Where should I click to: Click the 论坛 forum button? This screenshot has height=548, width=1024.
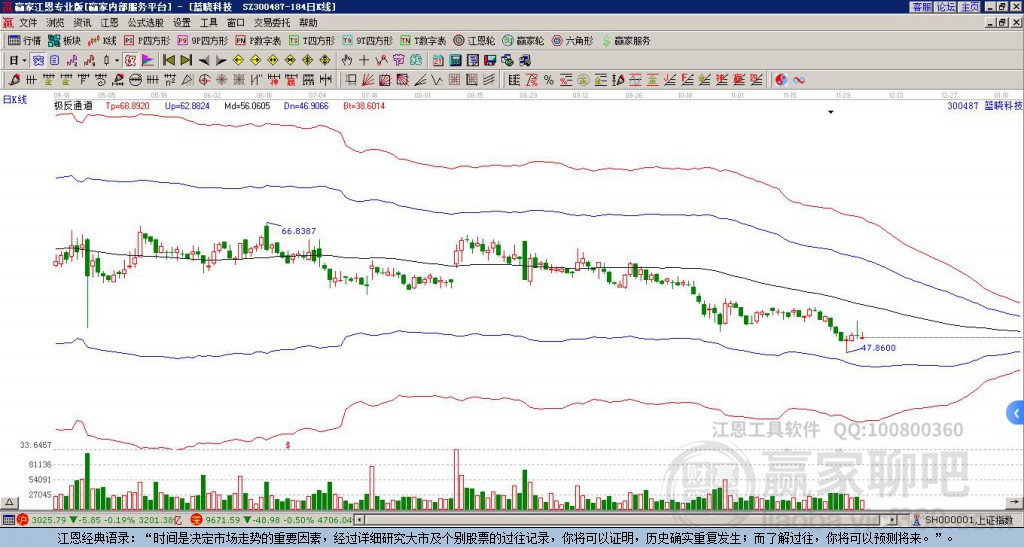click(x=946, y=7)
